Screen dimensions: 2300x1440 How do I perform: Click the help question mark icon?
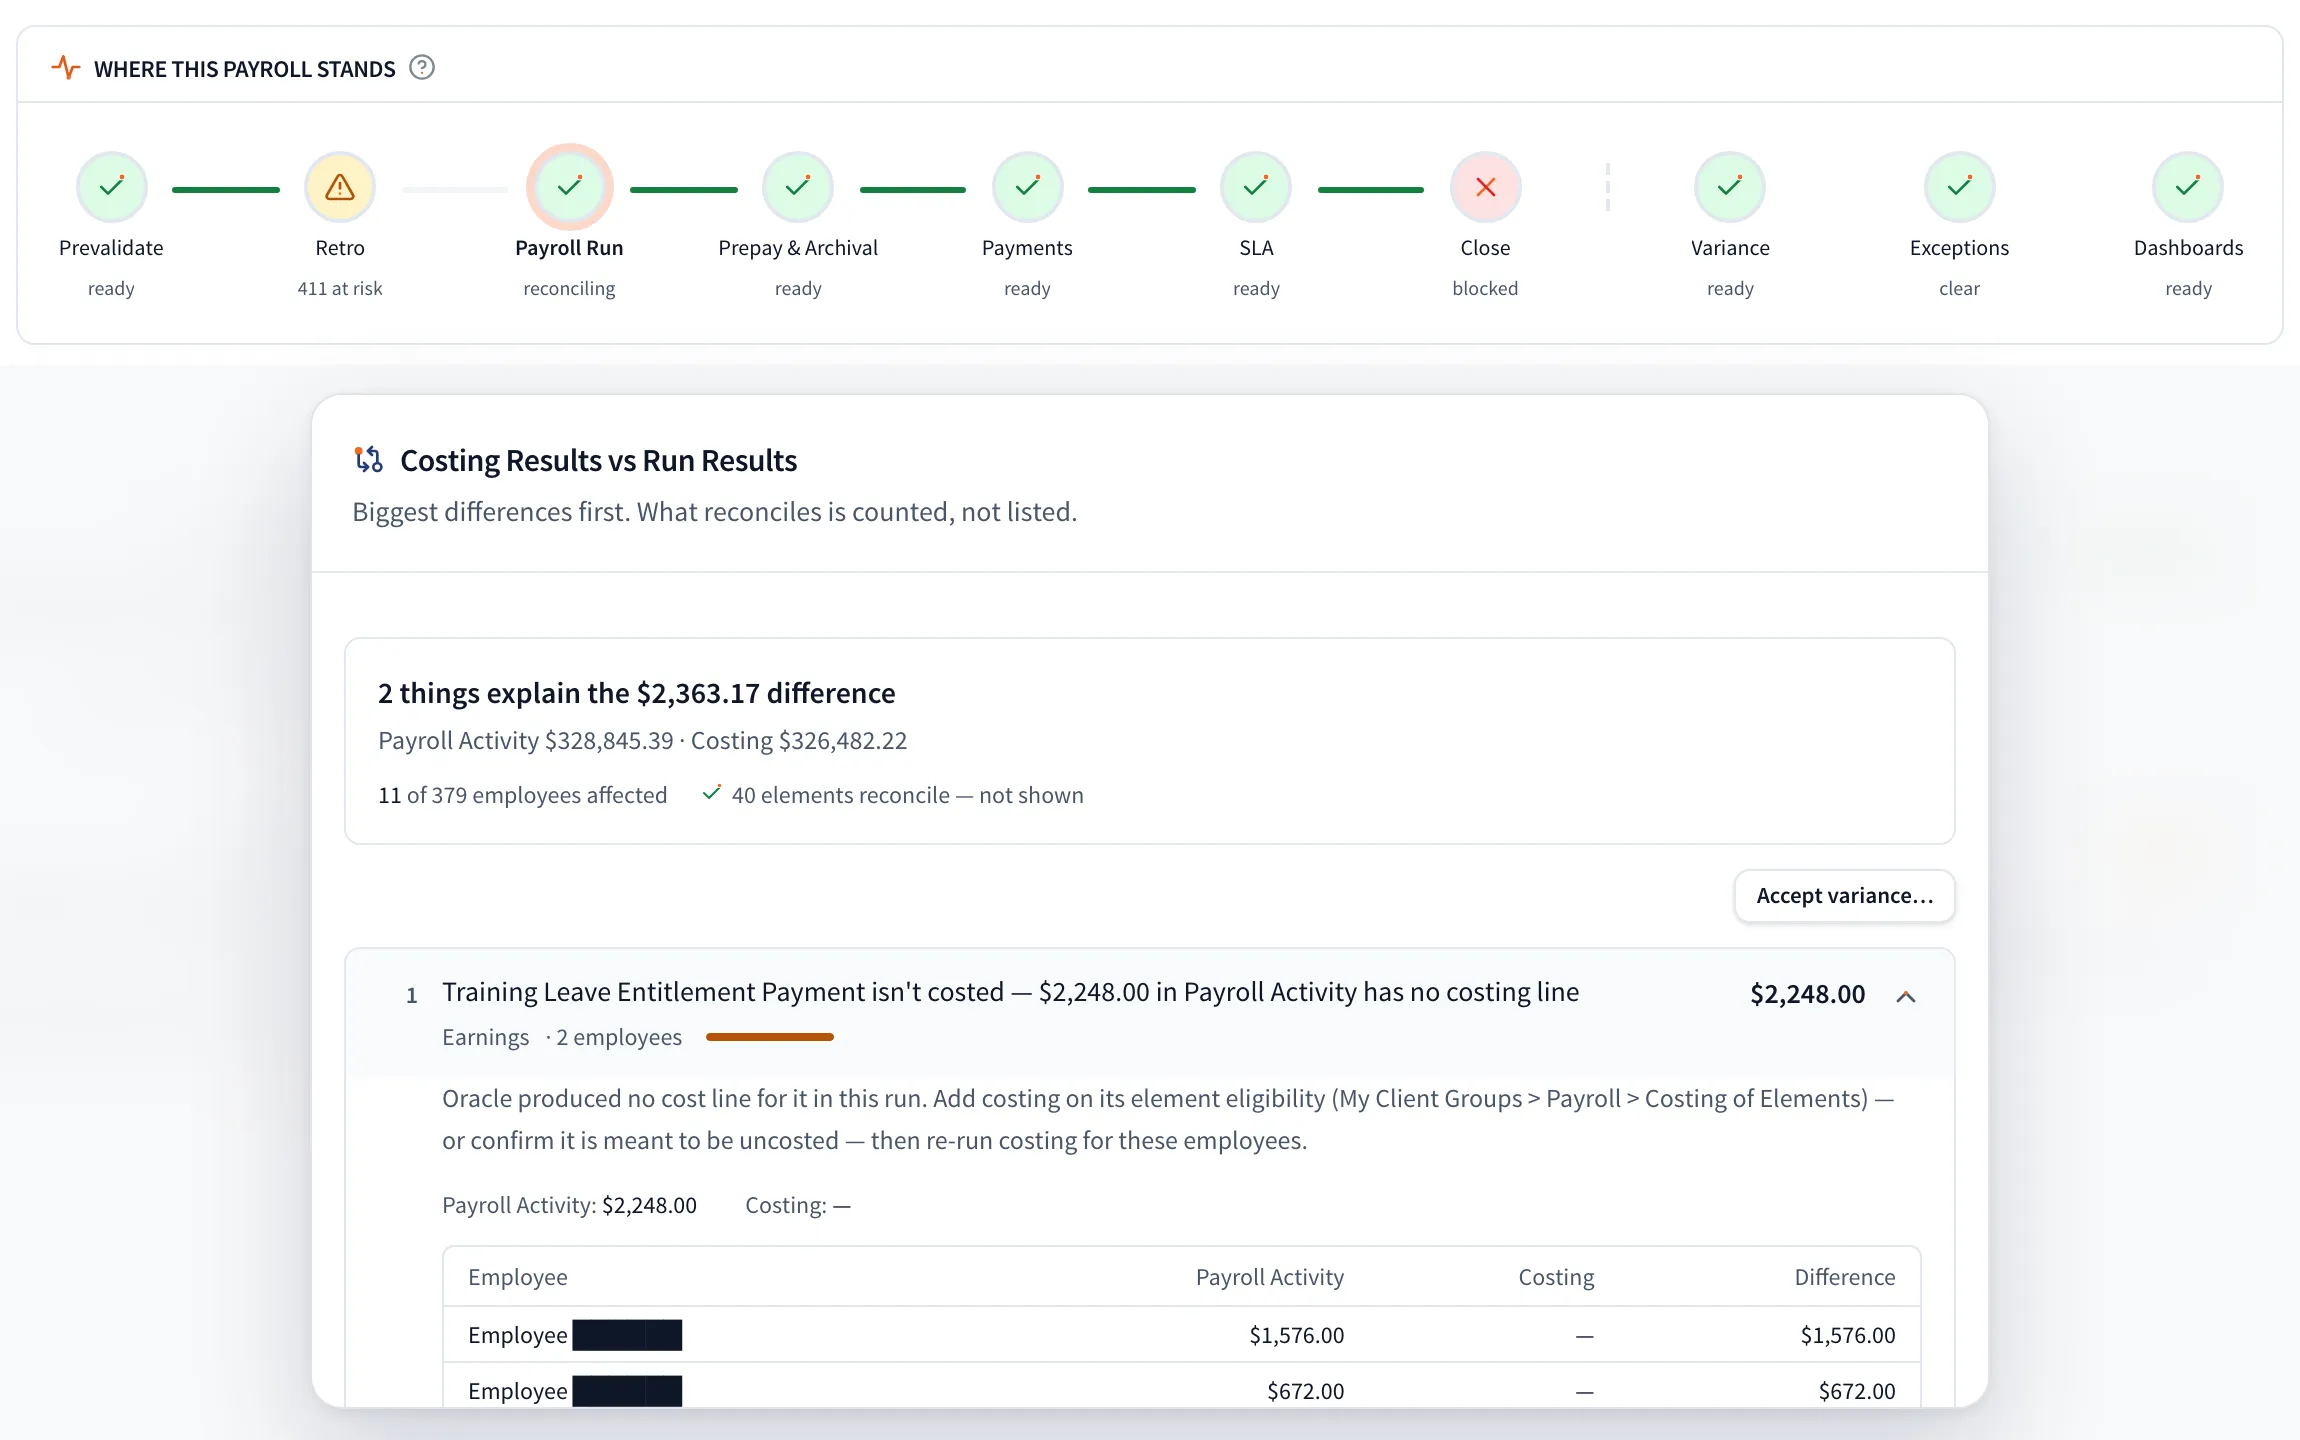tap(422, 68)
